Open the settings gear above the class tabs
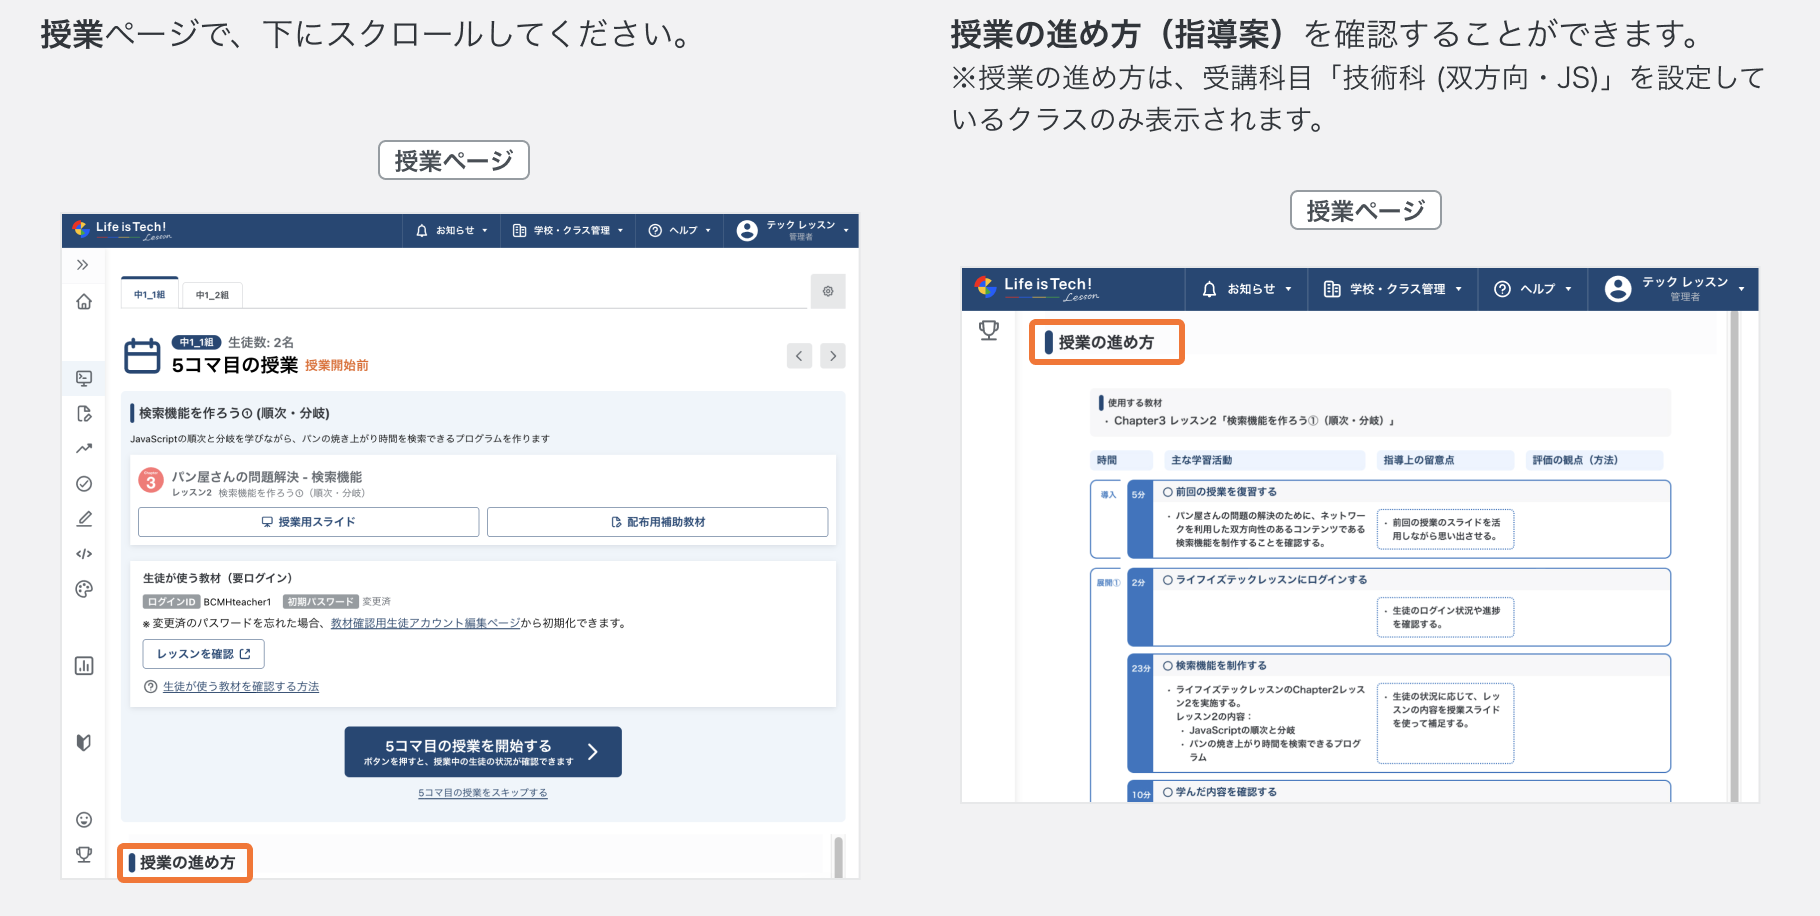1820x916 pixels. (828, 291)
